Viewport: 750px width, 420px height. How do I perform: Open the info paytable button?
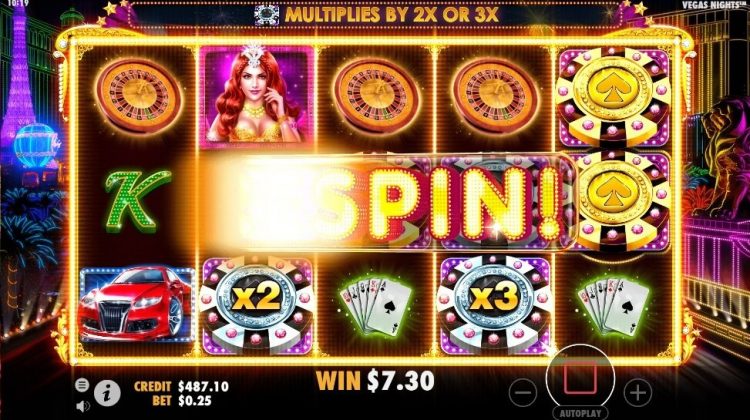[x=107, y=394]
